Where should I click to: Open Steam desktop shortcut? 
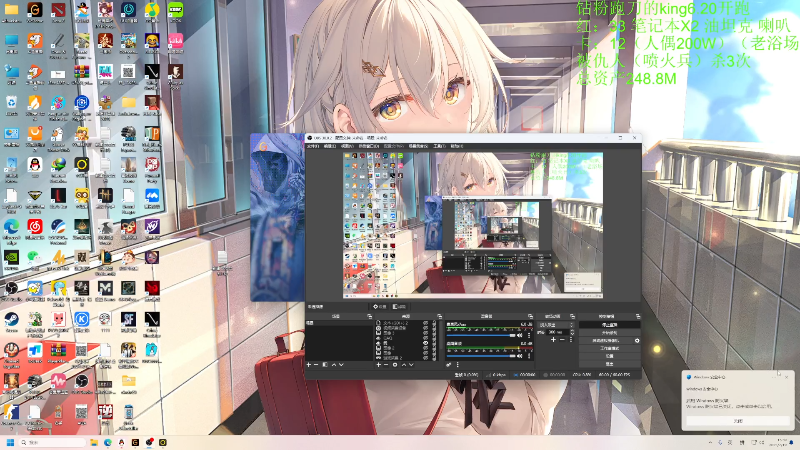tap(11, 320)
